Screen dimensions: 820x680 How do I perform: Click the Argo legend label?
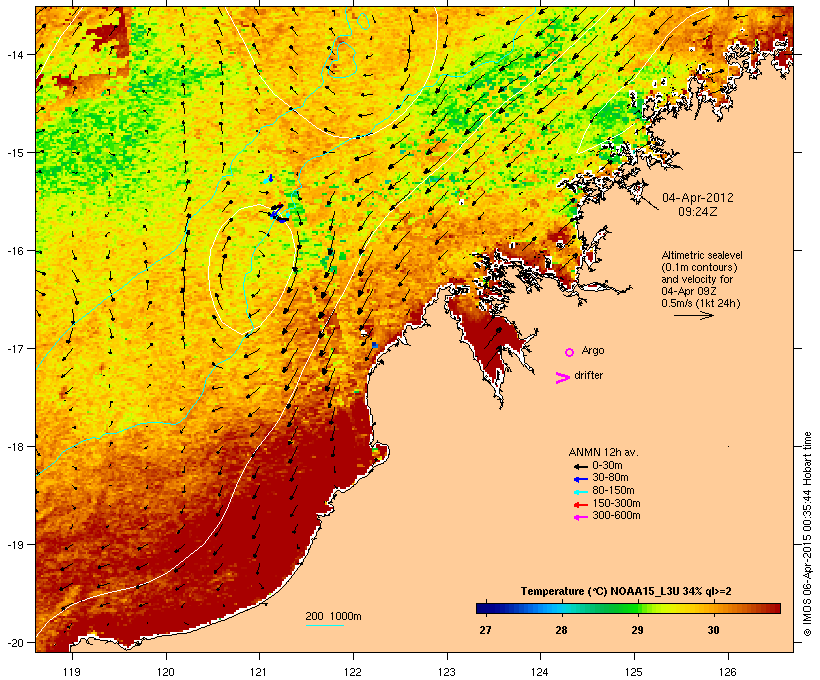pyautogui.click(x=593, y=350)
